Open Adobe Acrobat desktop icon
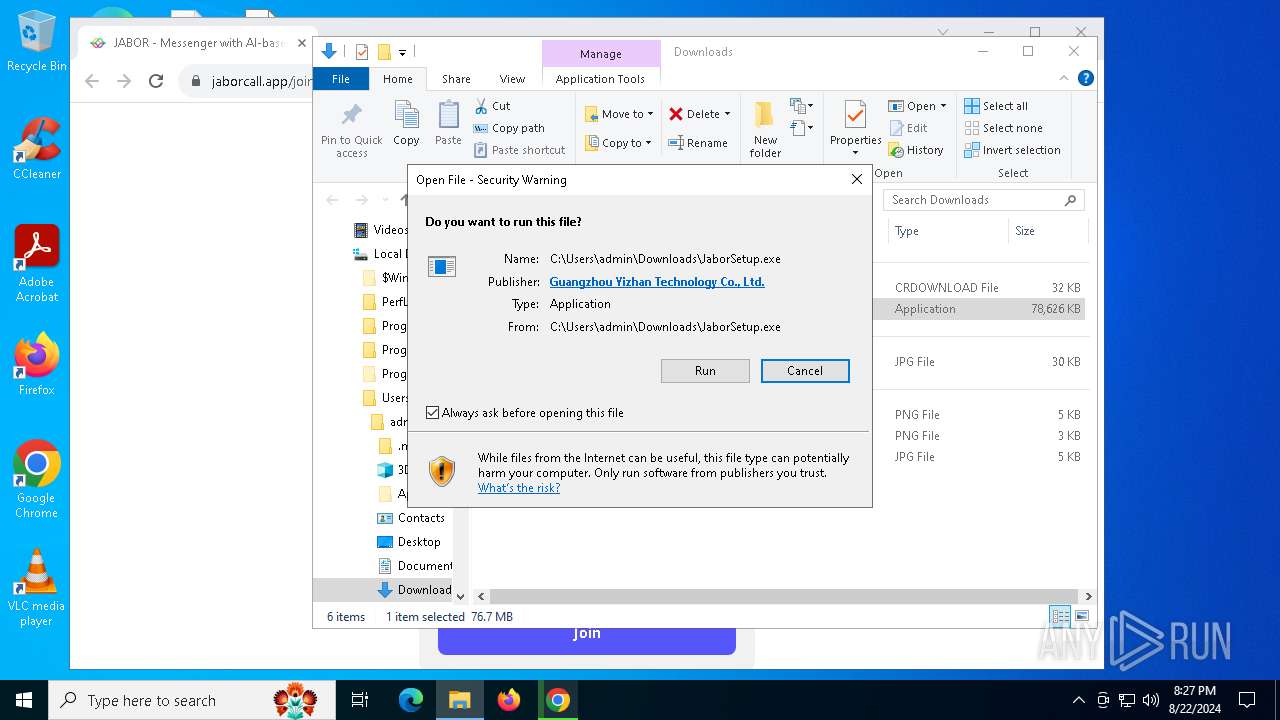The image size is (1280, 720). tap(36, 263)
